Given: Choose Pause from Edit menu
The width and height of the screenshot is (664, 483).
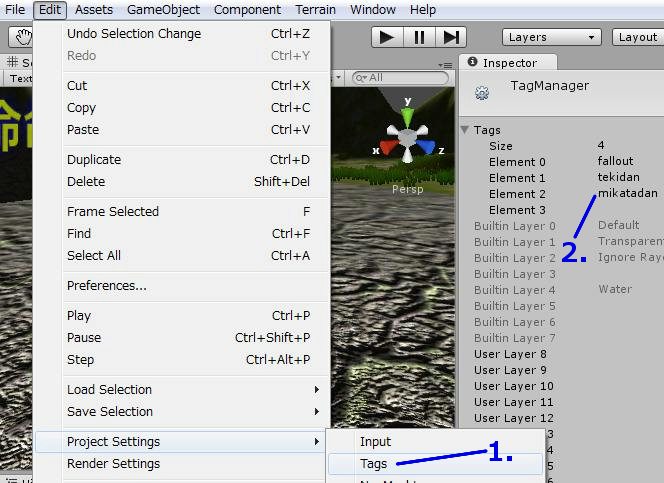Looking at the screenshot, I should [x=183, y=337].
